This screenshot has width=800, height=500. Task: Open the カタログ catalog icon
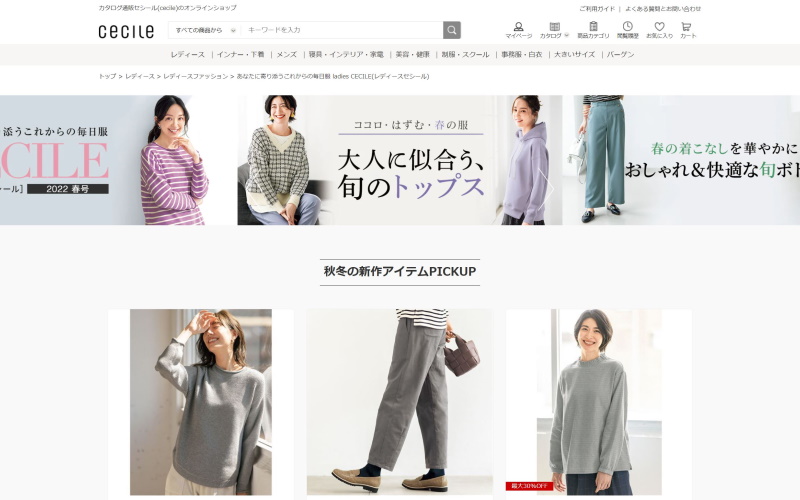(554, 30)
